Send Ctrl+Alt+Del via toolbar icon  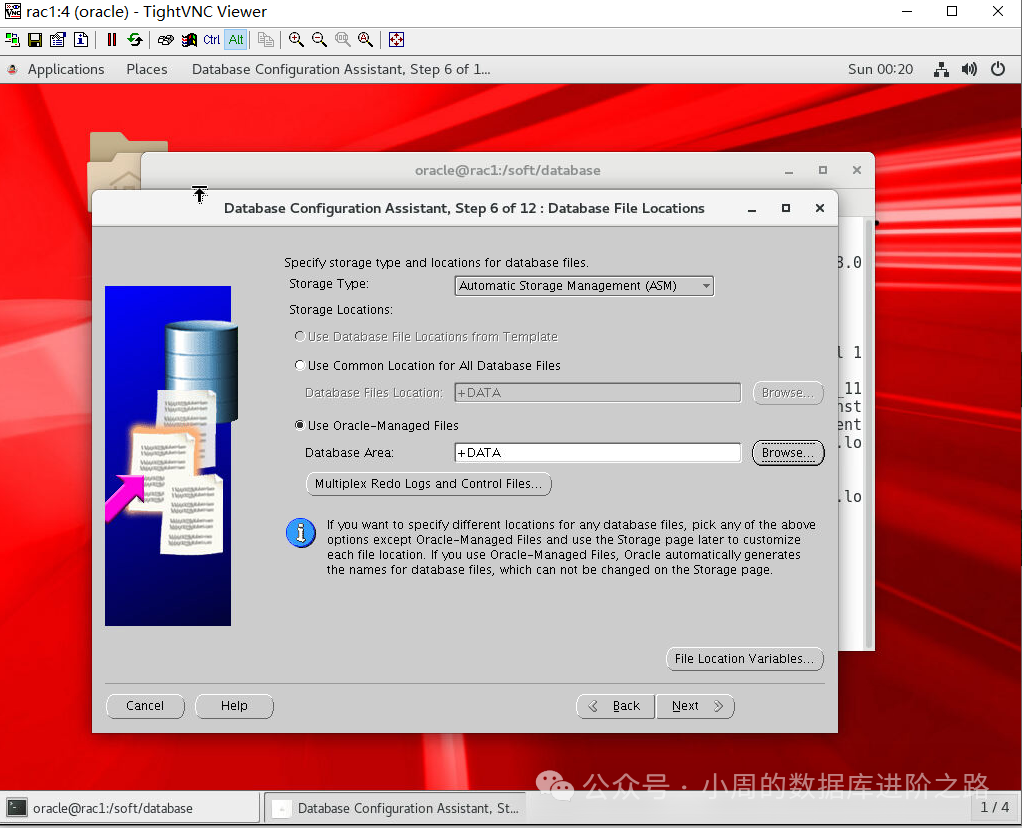pos(166,40)
